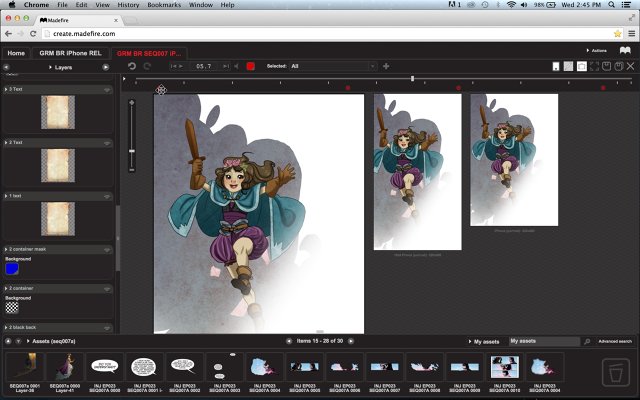Click the asset search magnifier icon
This screenshot has height=400, width=640.
(x=587, y=341)
